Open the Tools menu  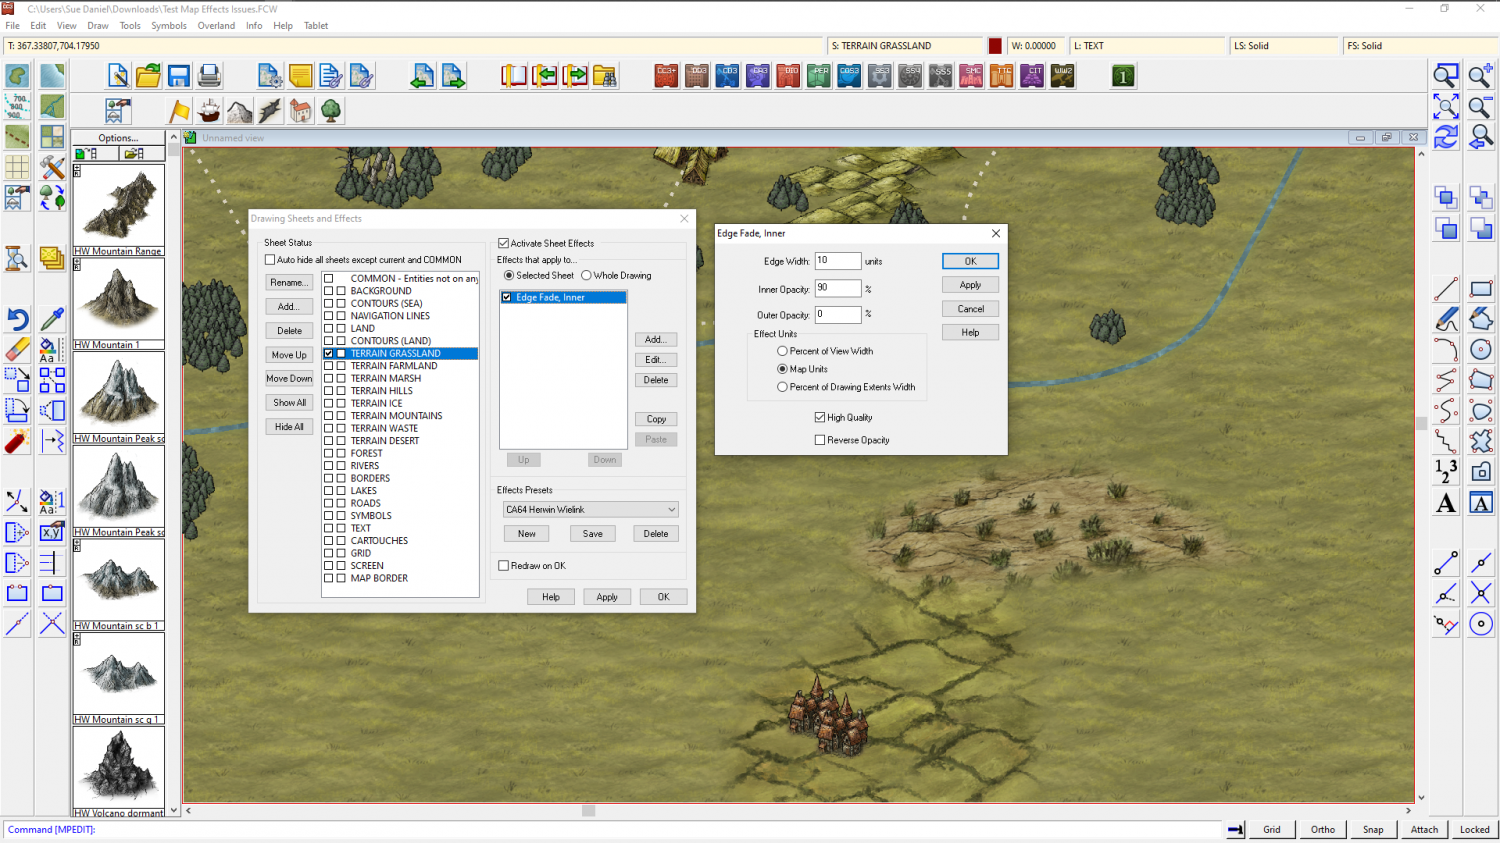pos(130,26)
